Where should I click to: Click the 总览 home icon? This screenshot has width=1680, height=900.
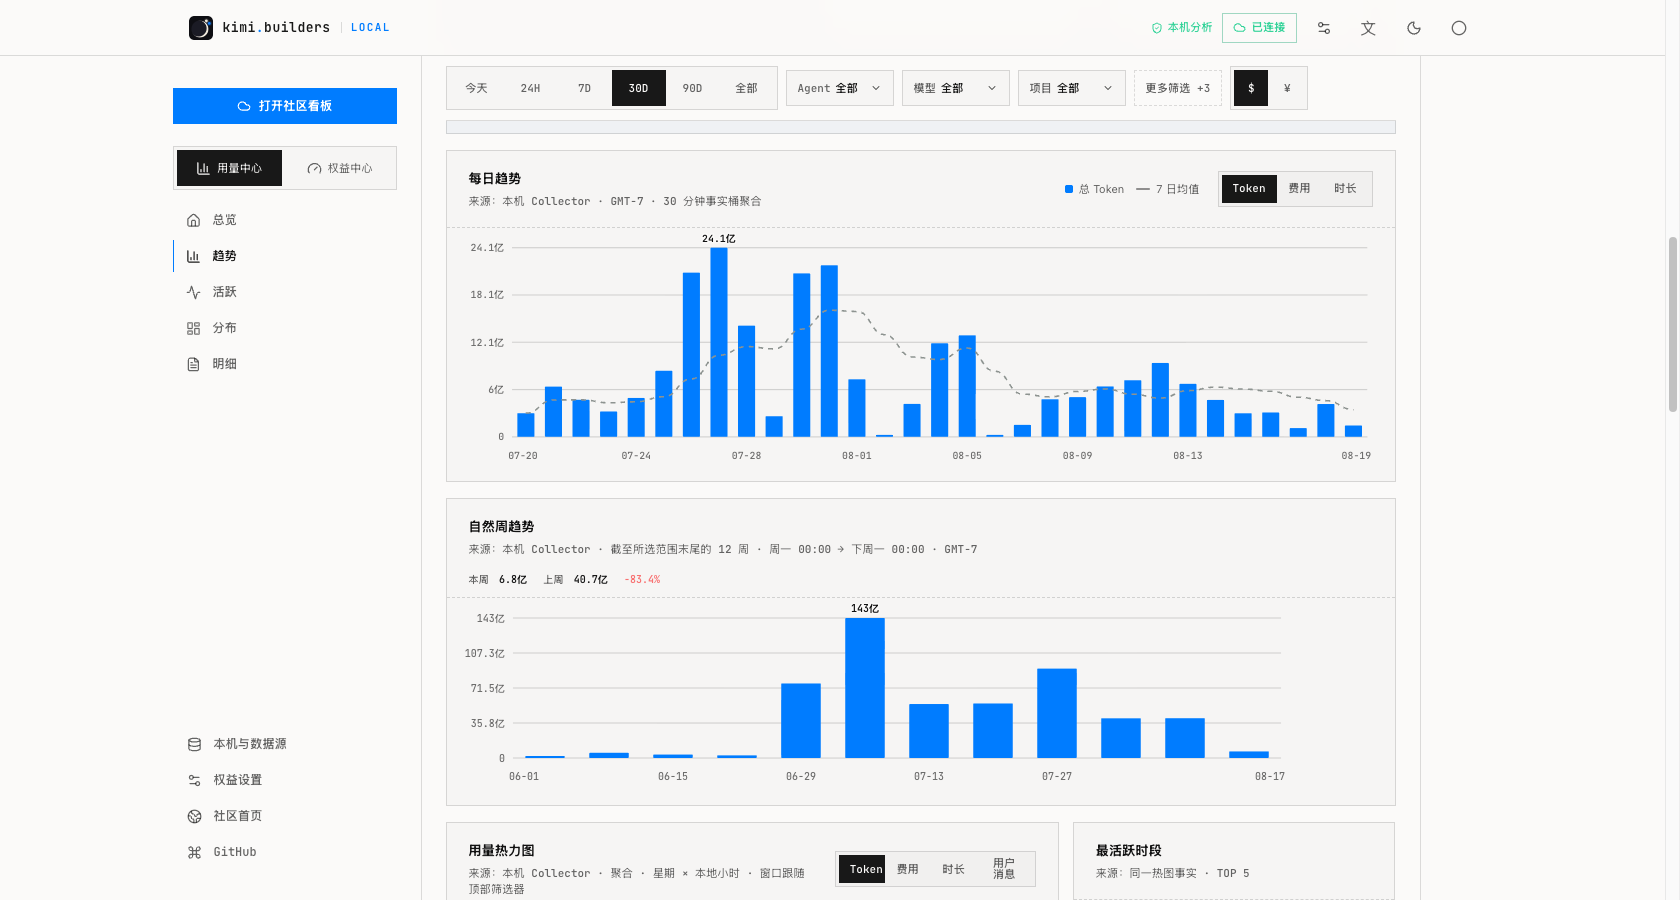tap(194, 220)
